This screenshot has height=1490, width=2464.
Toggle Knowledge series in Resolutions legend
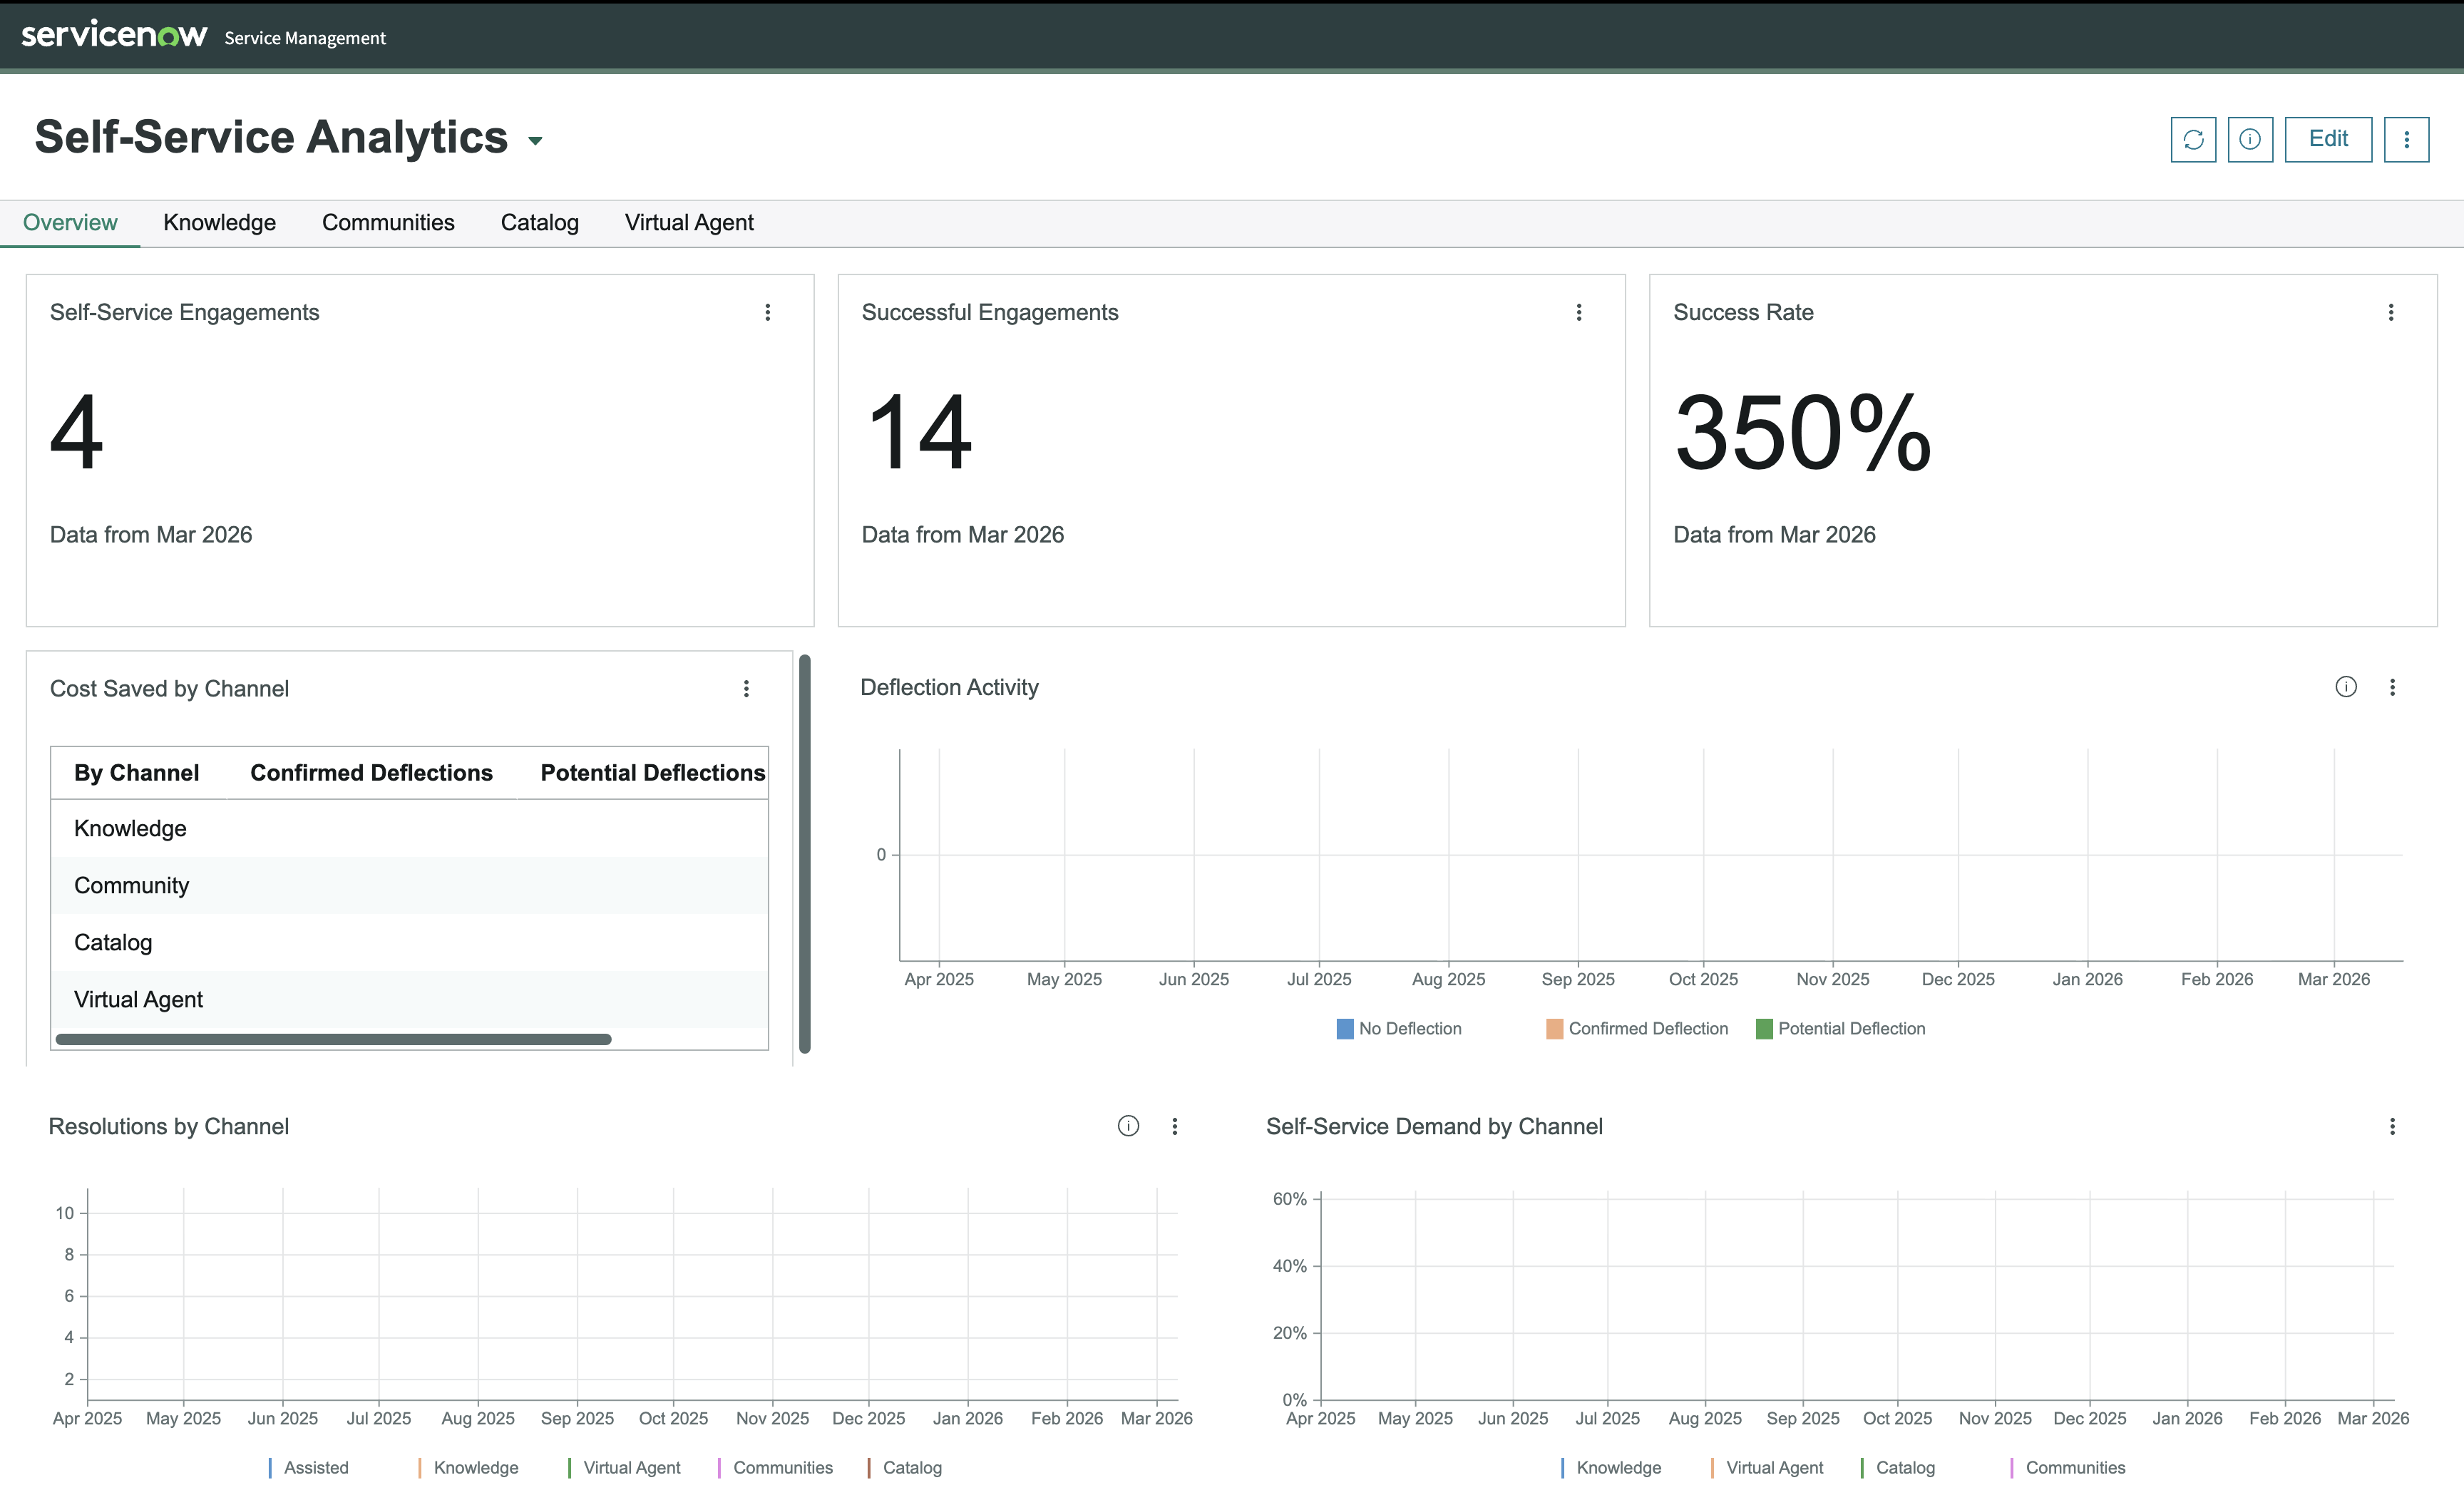pyautogui.click(x=468, y=1467)
